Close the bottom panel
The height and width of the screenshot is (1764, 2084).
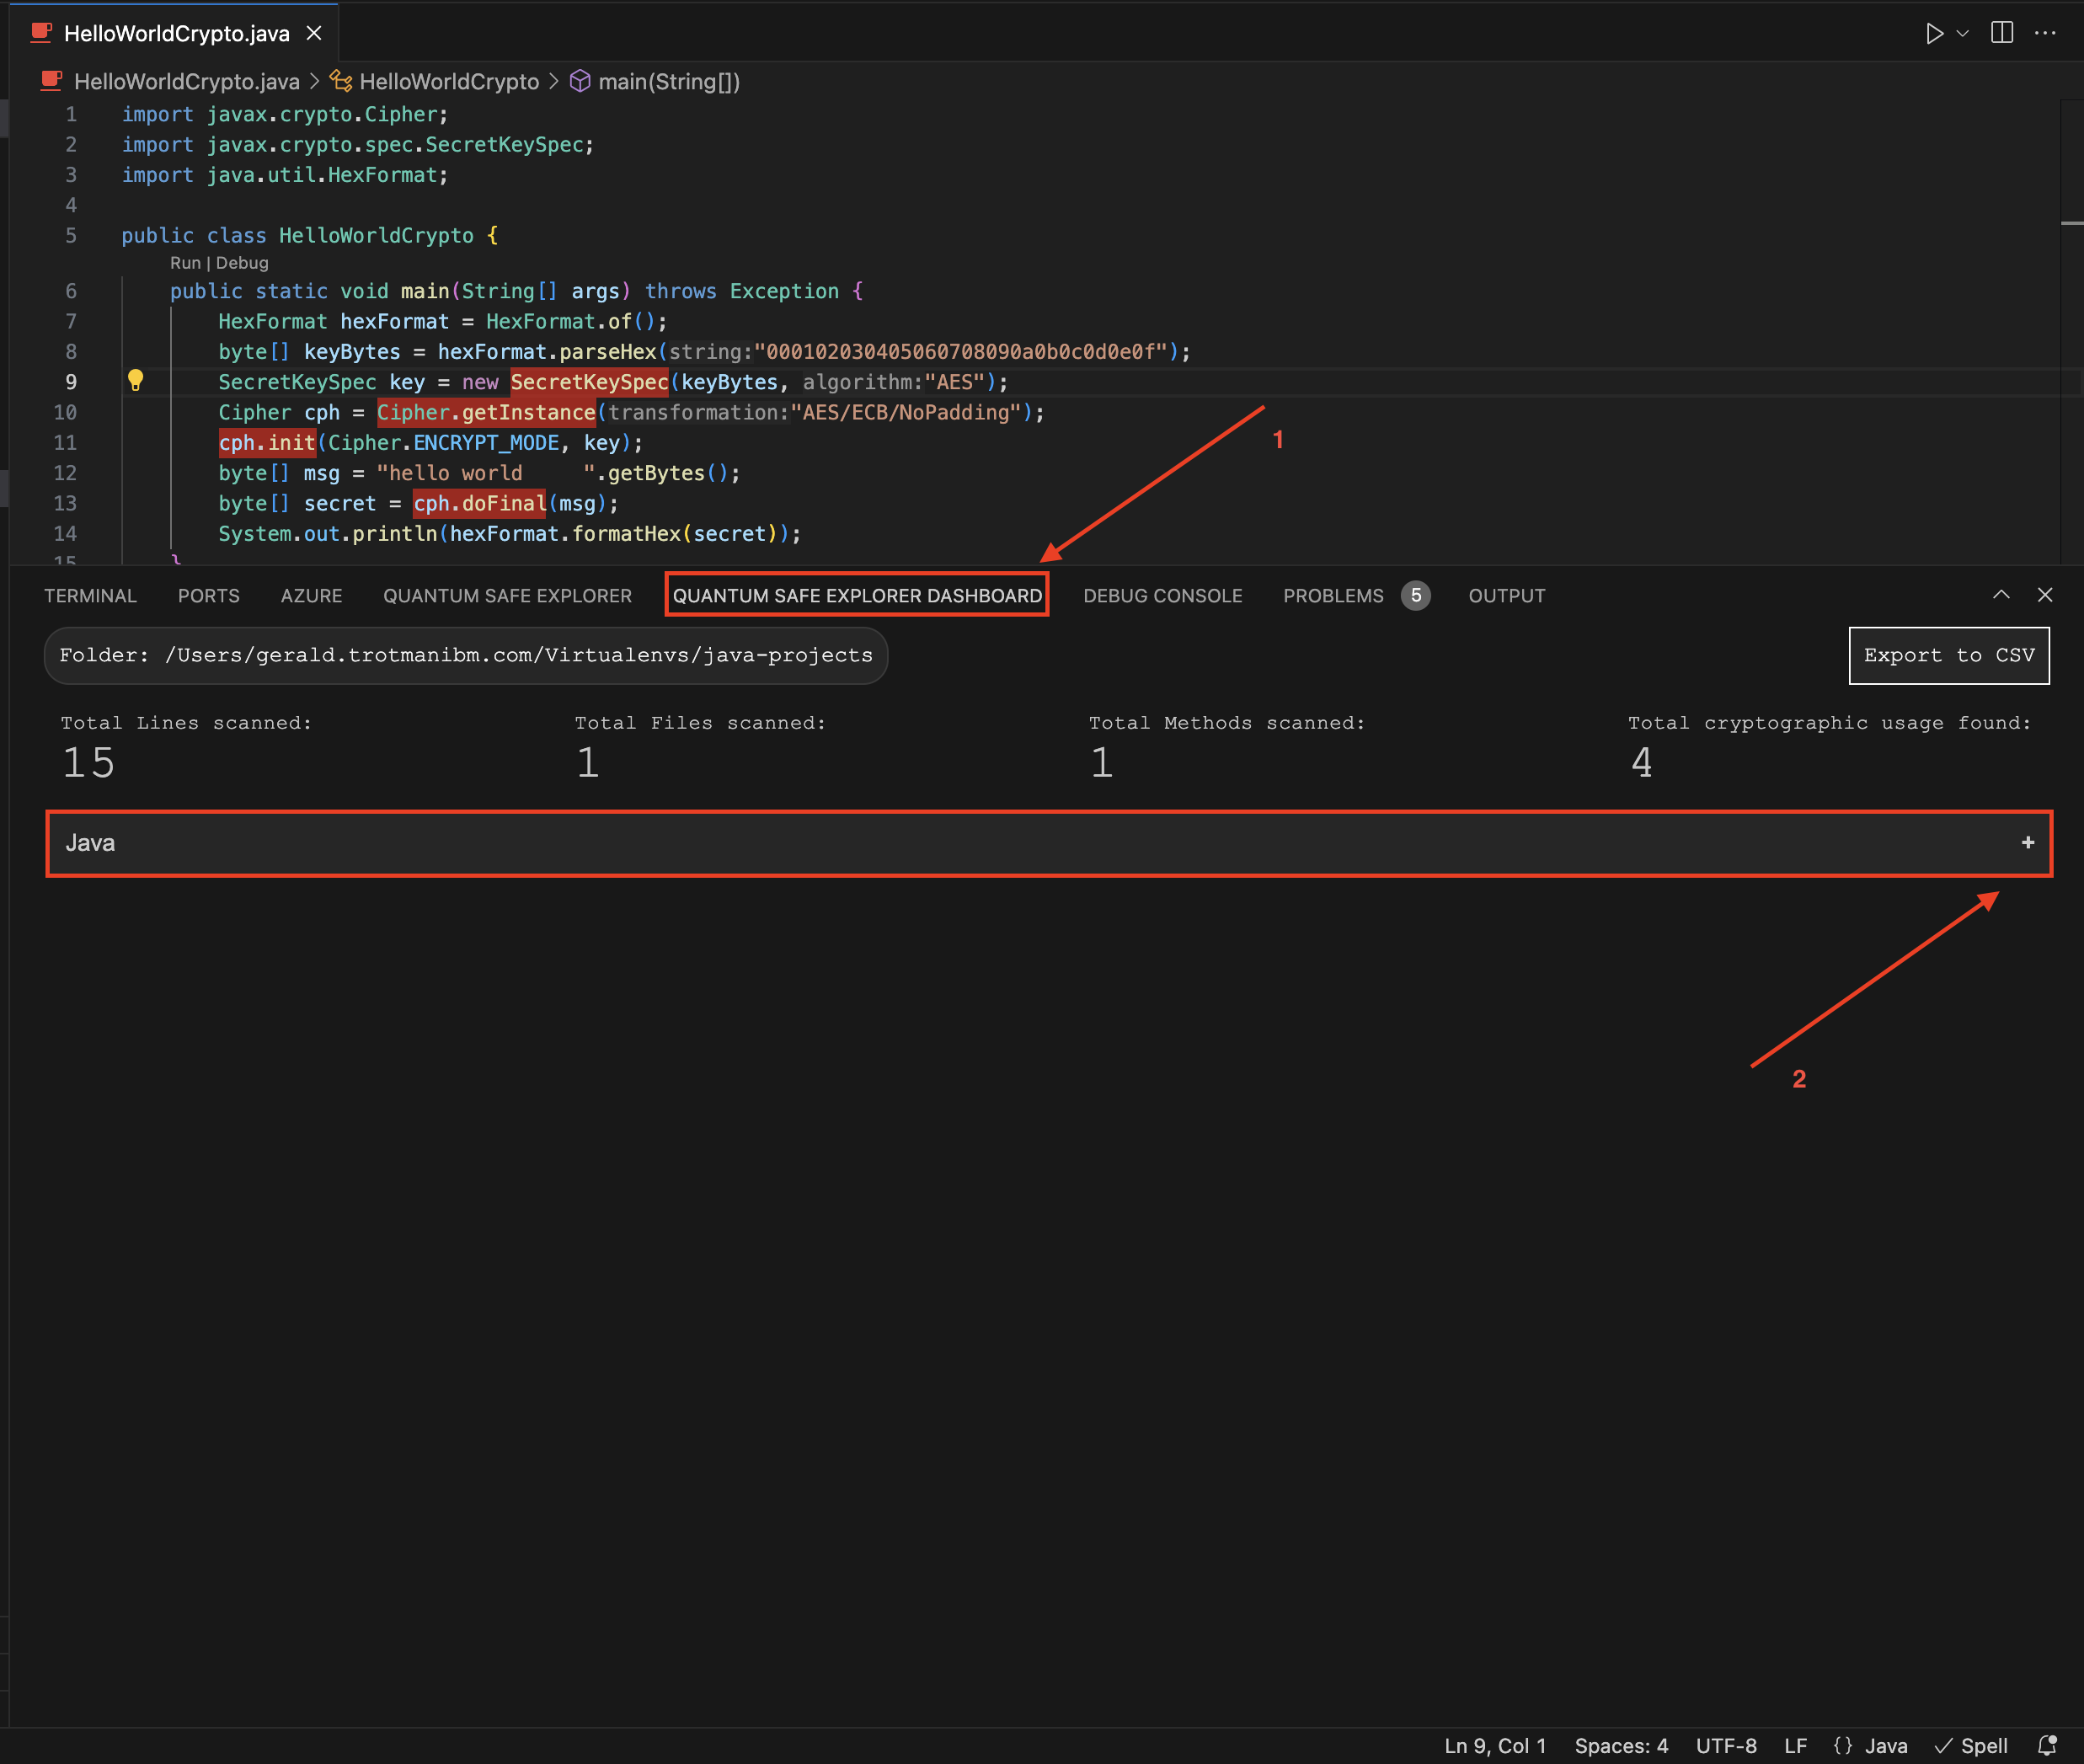pyautogui.click(x=2045, y=595)
